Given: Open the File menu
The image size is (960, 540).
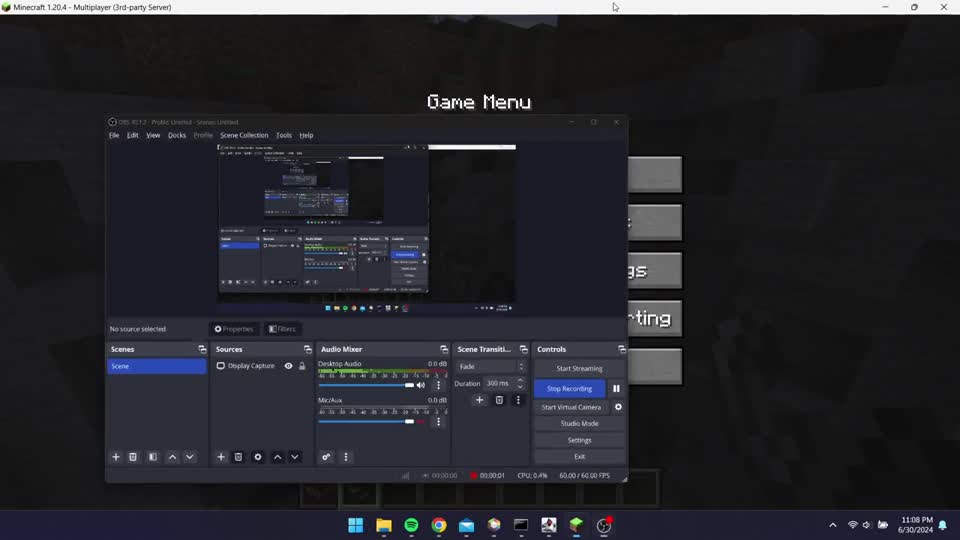Looking at the screenshot, I should point(114,135).
